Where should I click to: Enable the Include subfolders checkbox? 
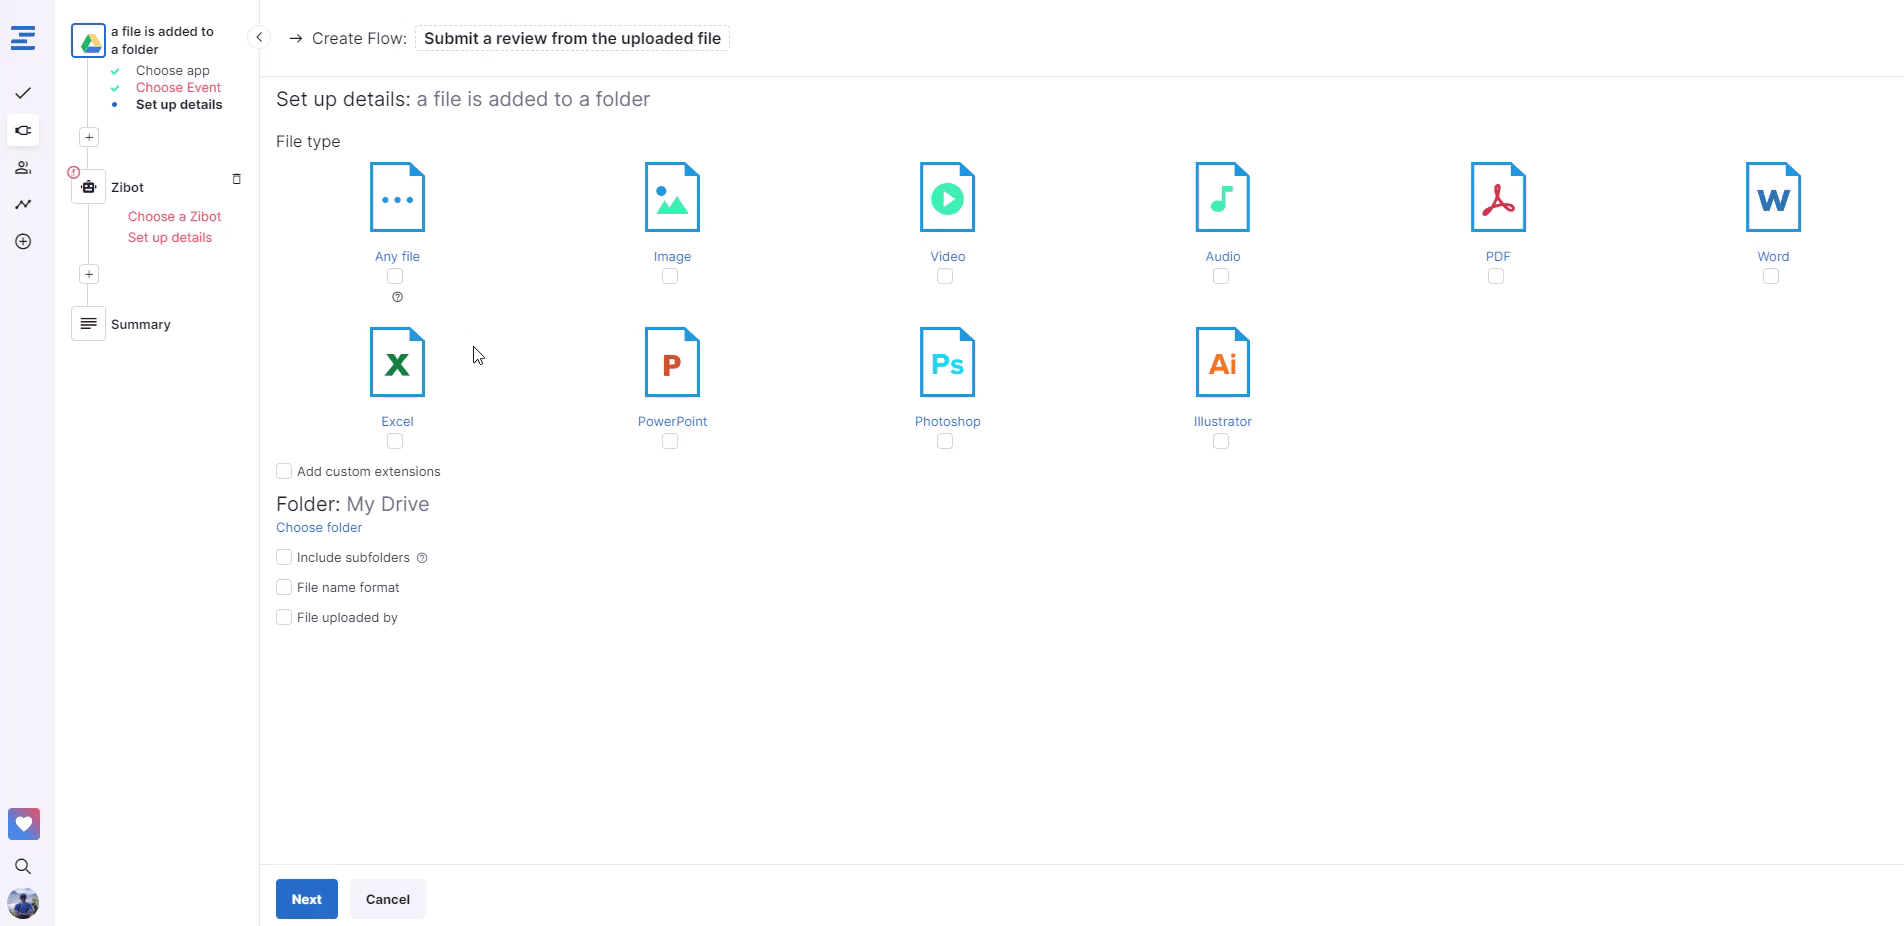pyautogui.click(x=284, y=557)
